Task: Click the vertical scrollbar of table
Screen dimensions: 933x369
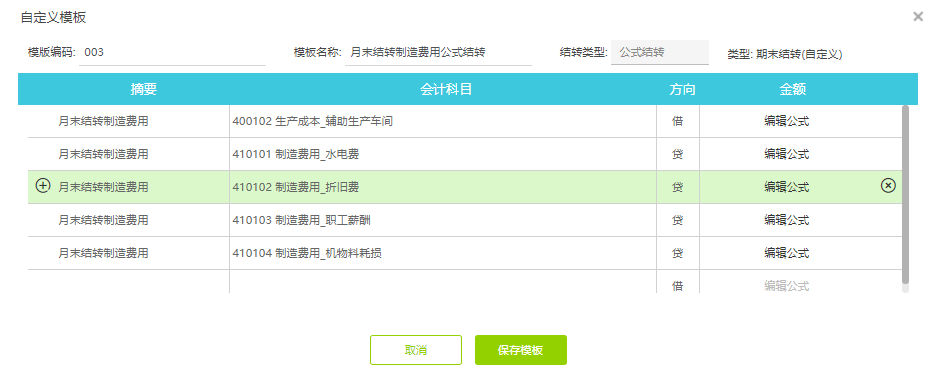Action: [906, 195]
